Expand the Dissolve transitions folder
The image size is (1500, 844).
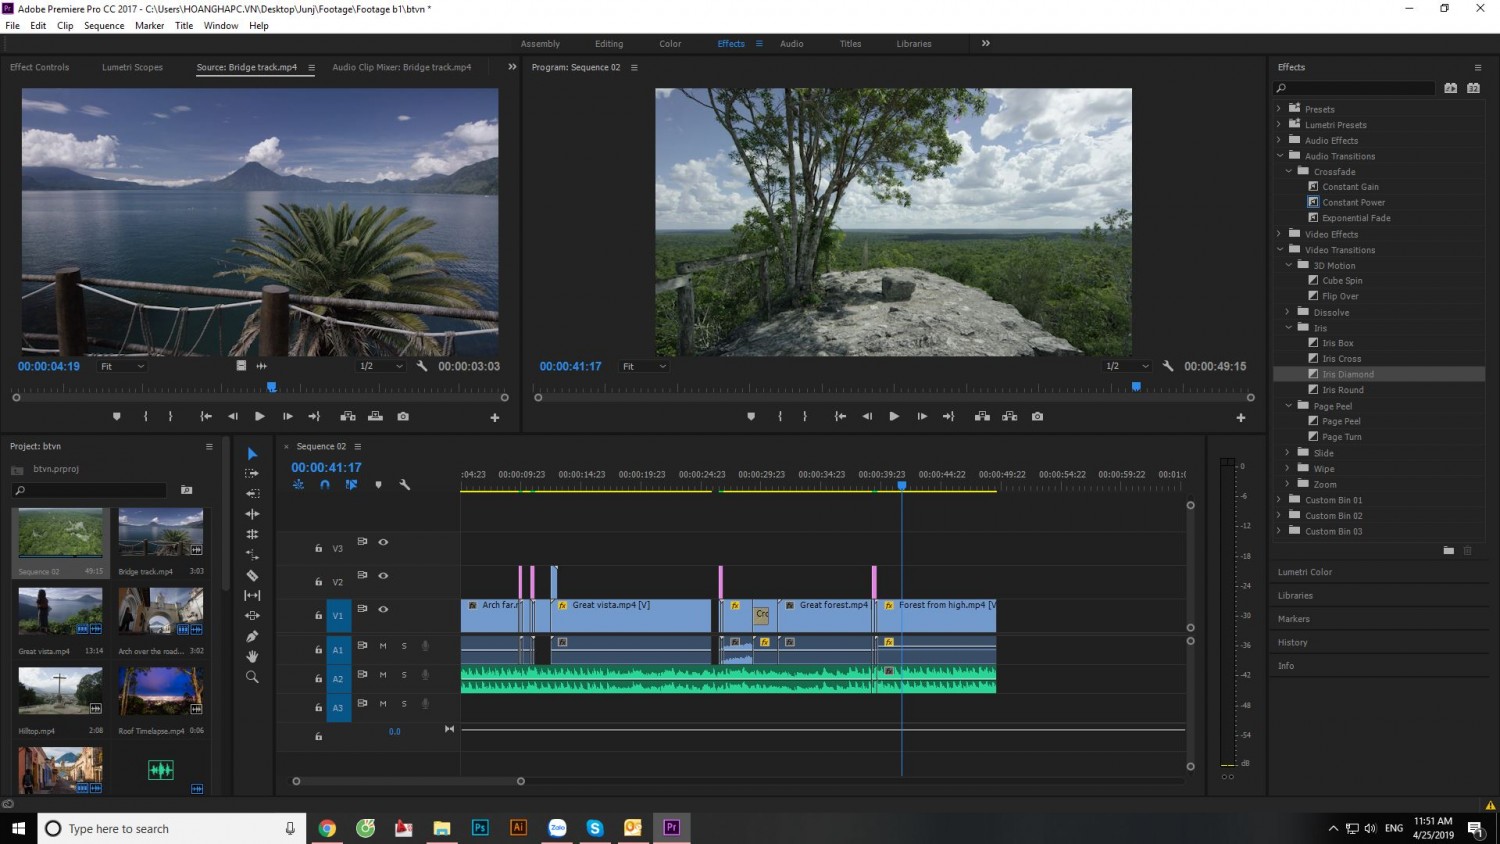tap(1288, 312)
